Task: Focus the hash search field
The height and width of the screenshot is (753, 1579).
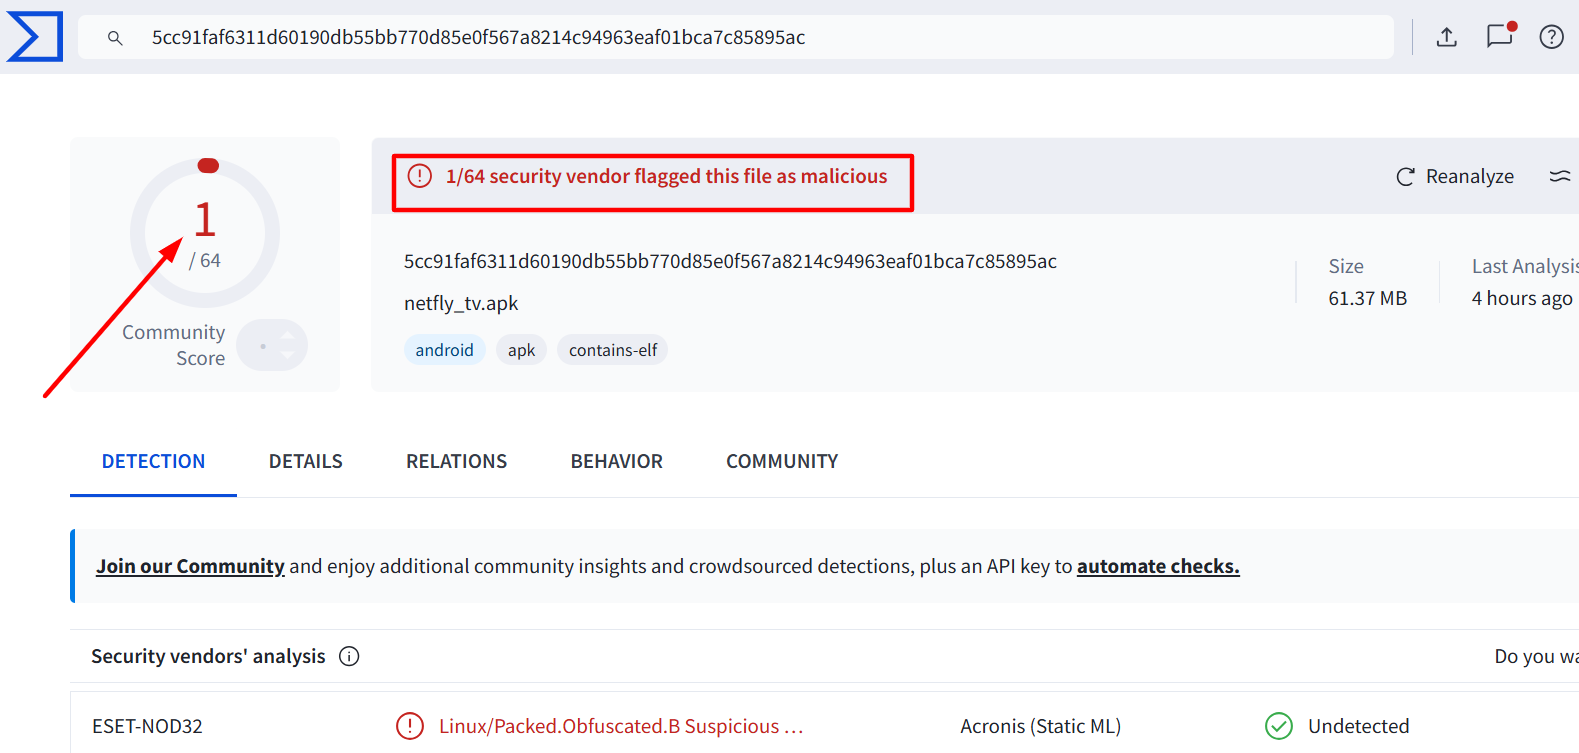Action: tap(736, 37)
